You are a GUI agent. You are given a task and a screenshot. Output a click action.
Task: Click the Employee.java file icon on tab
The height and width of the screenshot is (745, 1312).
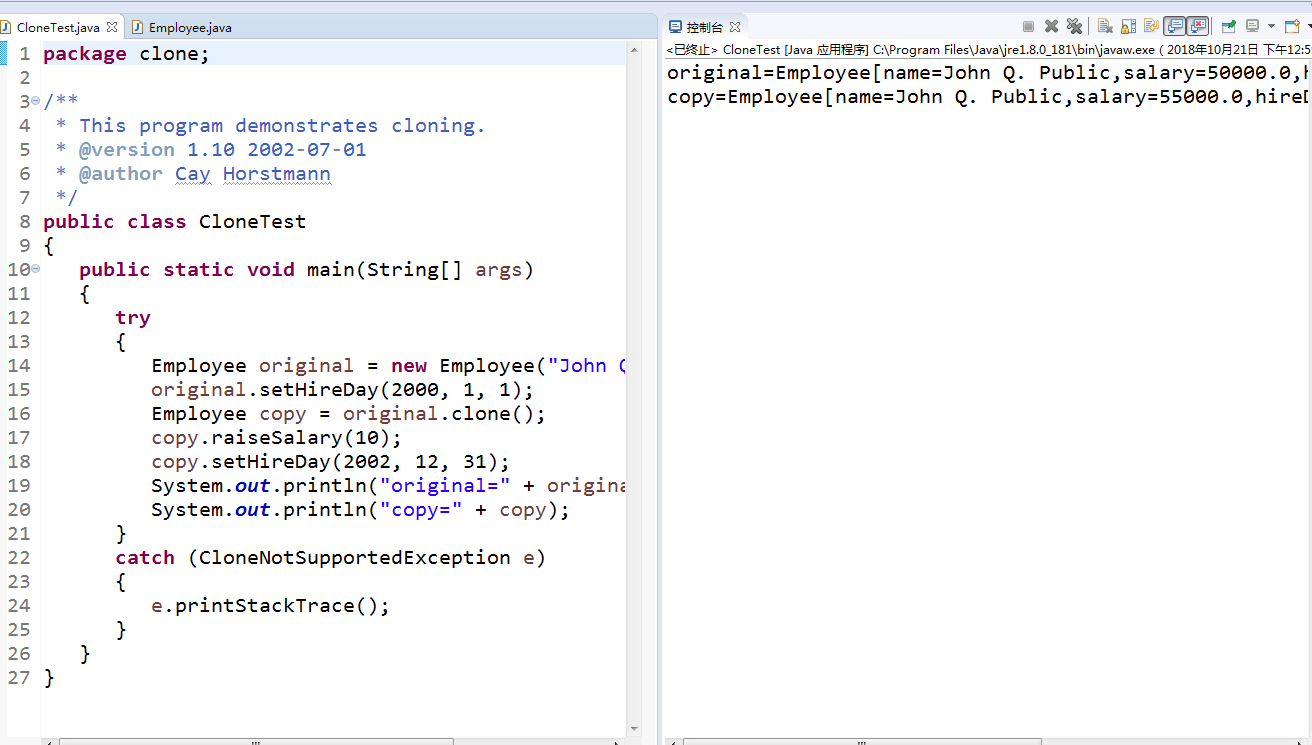pos(138,27)
